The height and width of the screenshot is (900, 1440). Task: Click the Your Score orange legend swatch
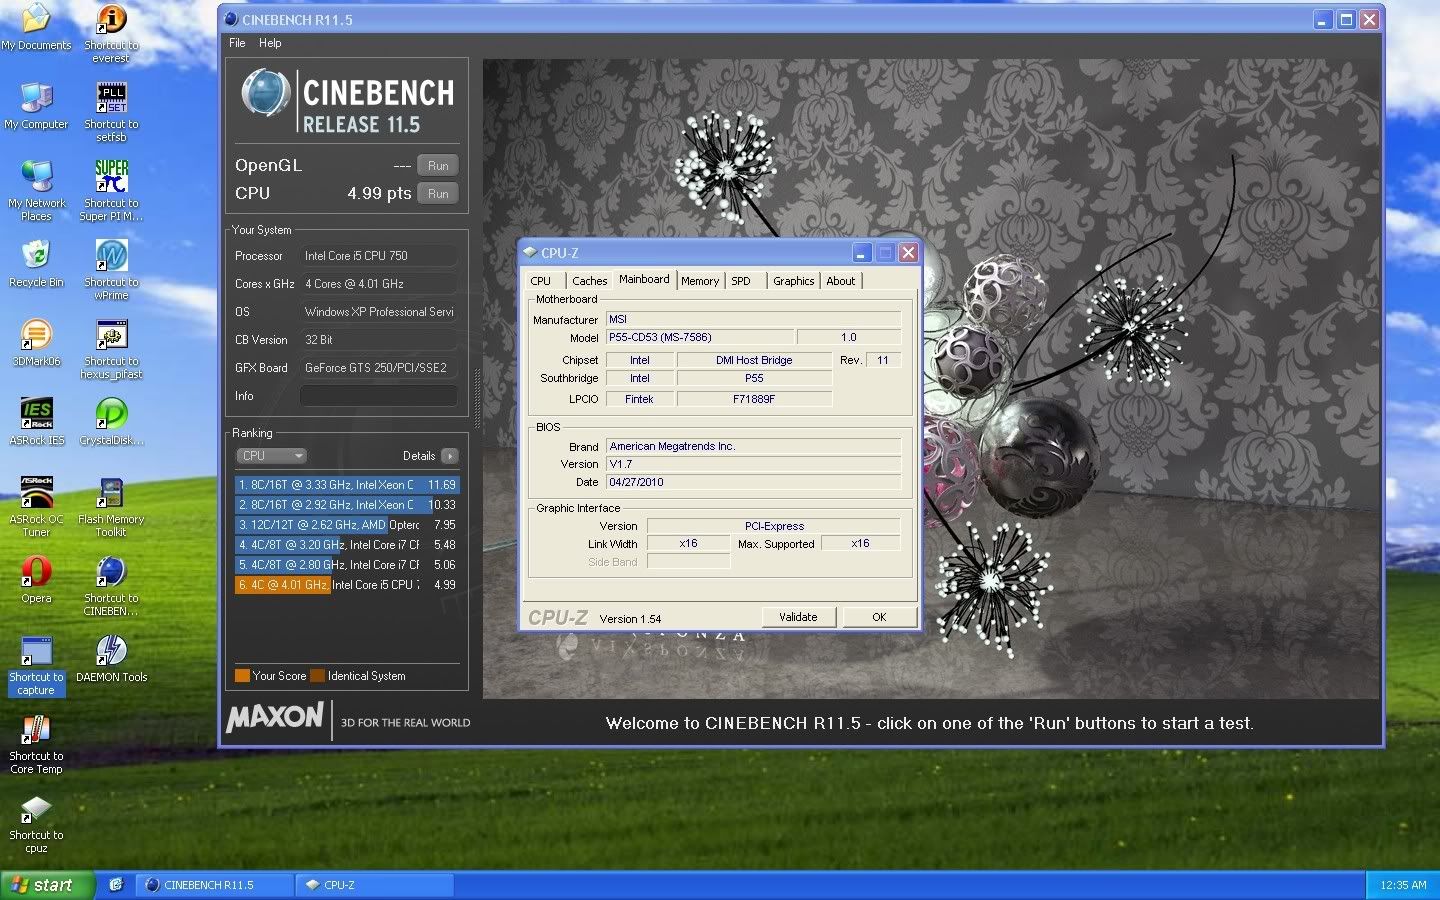coord(242,676)
